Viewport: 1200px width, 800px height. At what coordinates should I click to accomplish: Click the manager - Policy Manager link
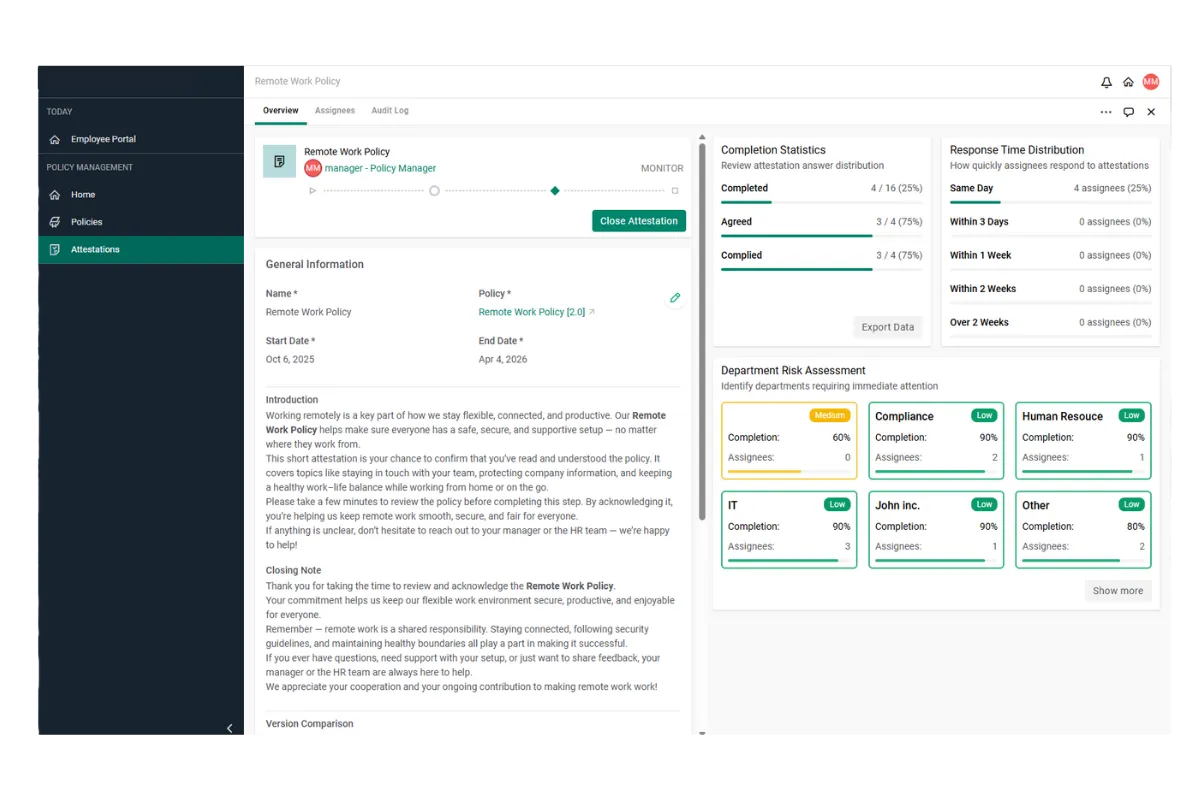(x=380, y=168)
